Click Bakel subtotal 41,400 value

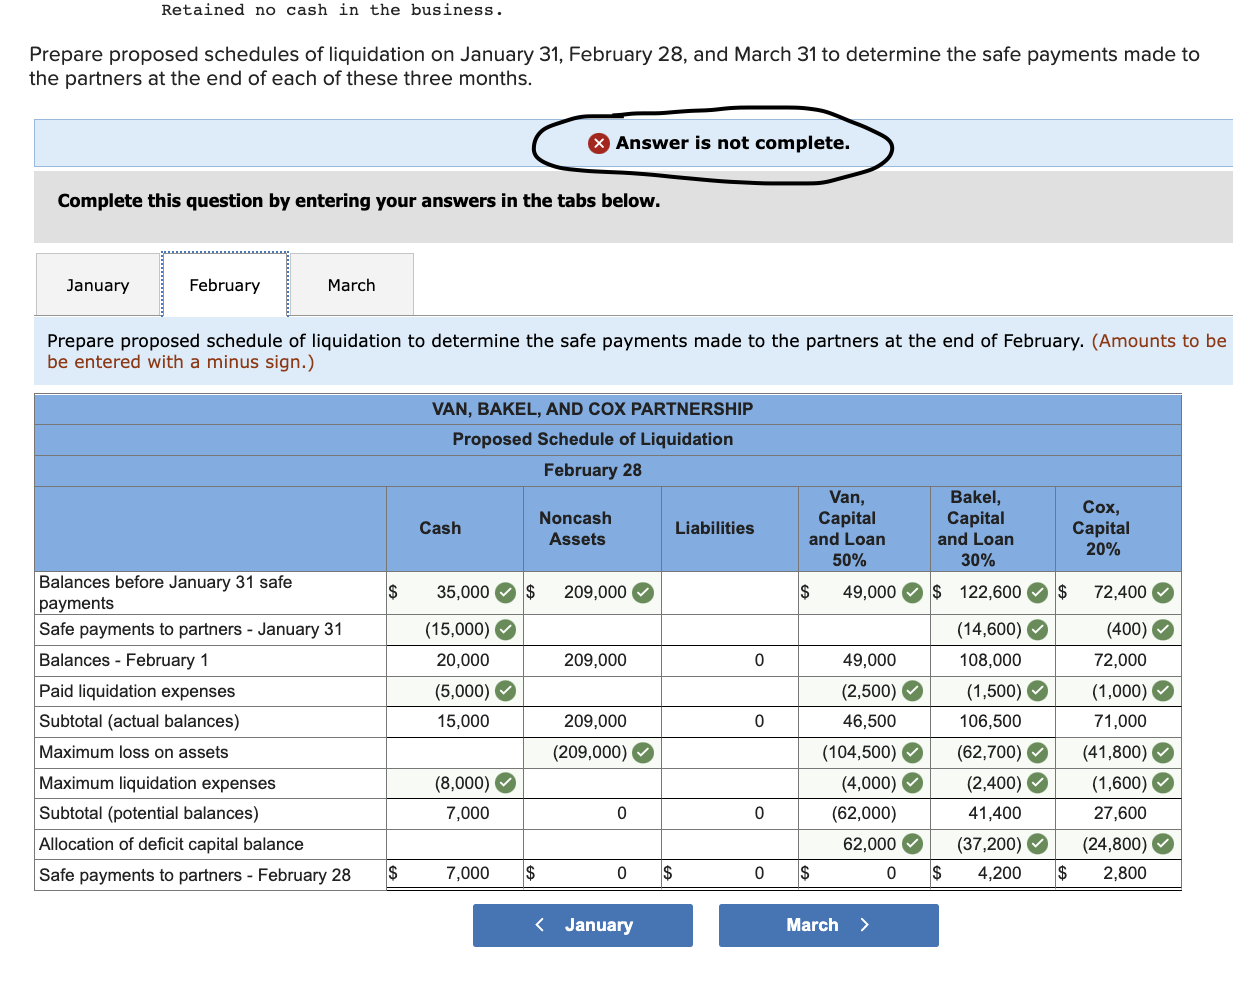[x=995, y=813]
